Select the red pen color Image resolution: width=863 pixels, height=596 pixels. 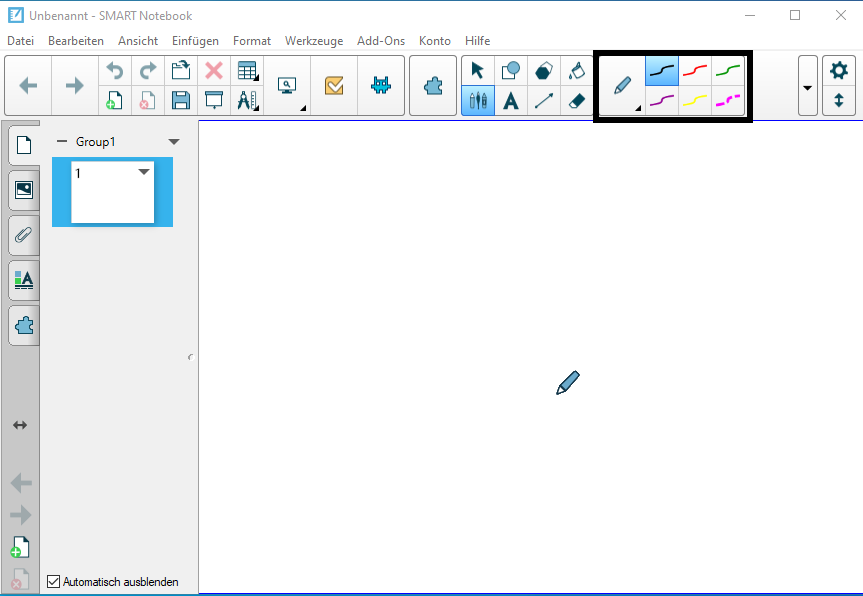coord(694,70)
